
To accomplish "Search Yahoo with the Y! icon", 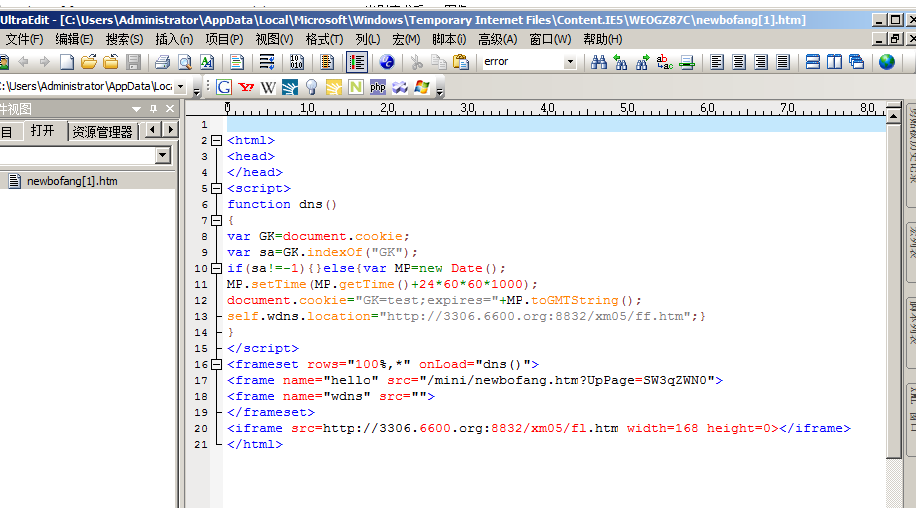I will point(246,88).
